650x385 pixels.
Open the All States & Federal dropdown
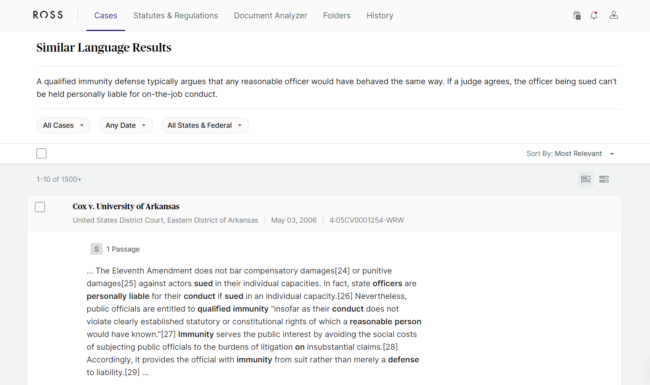click(205, 125)
